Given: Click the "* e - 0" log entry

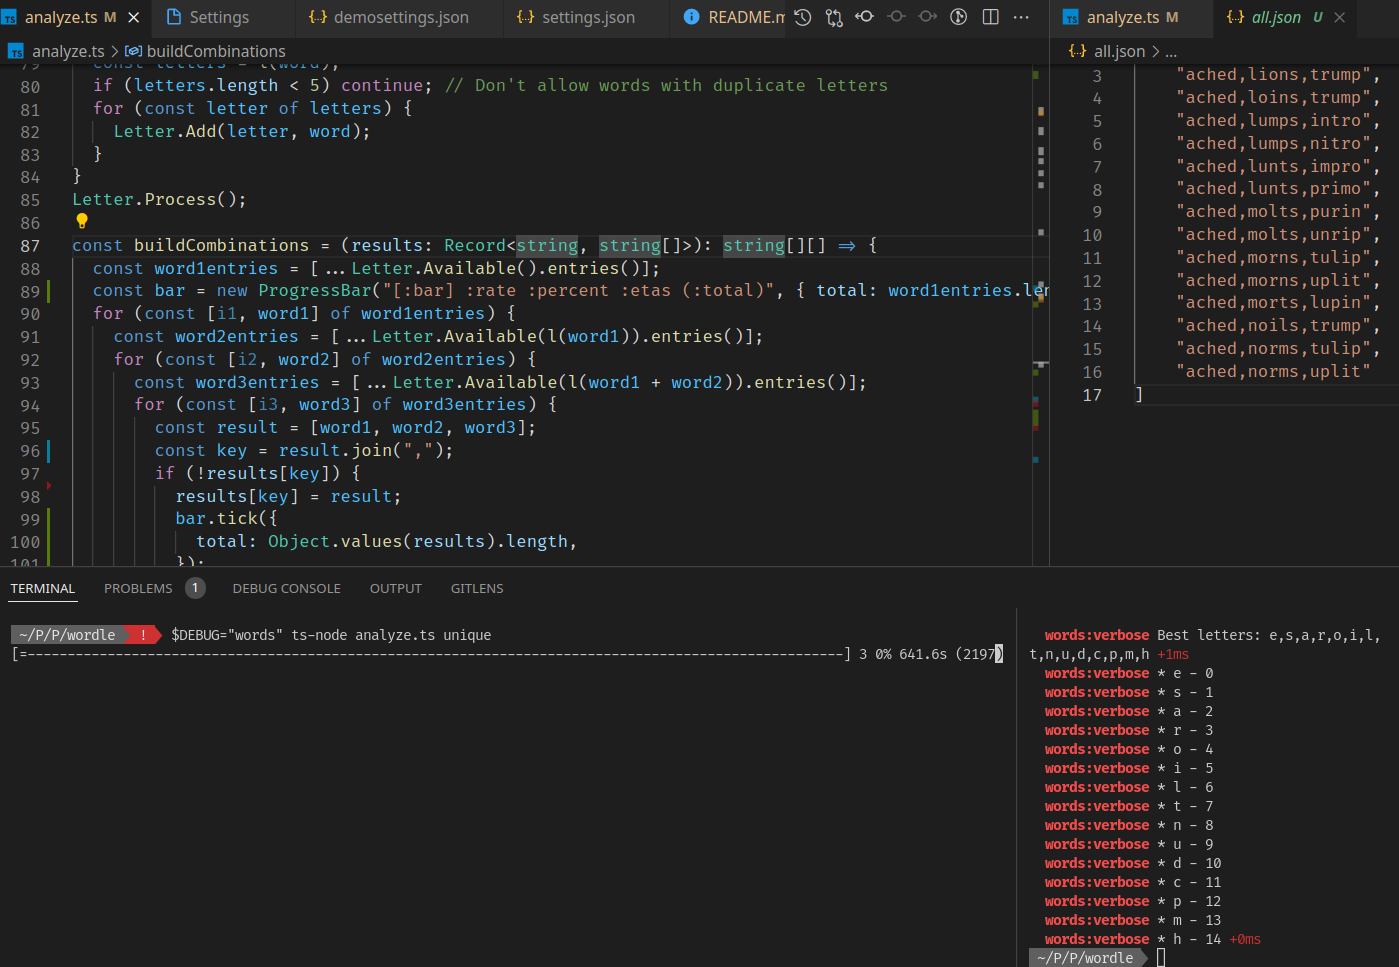Looking at the screenshot, I should [1185, 673].
